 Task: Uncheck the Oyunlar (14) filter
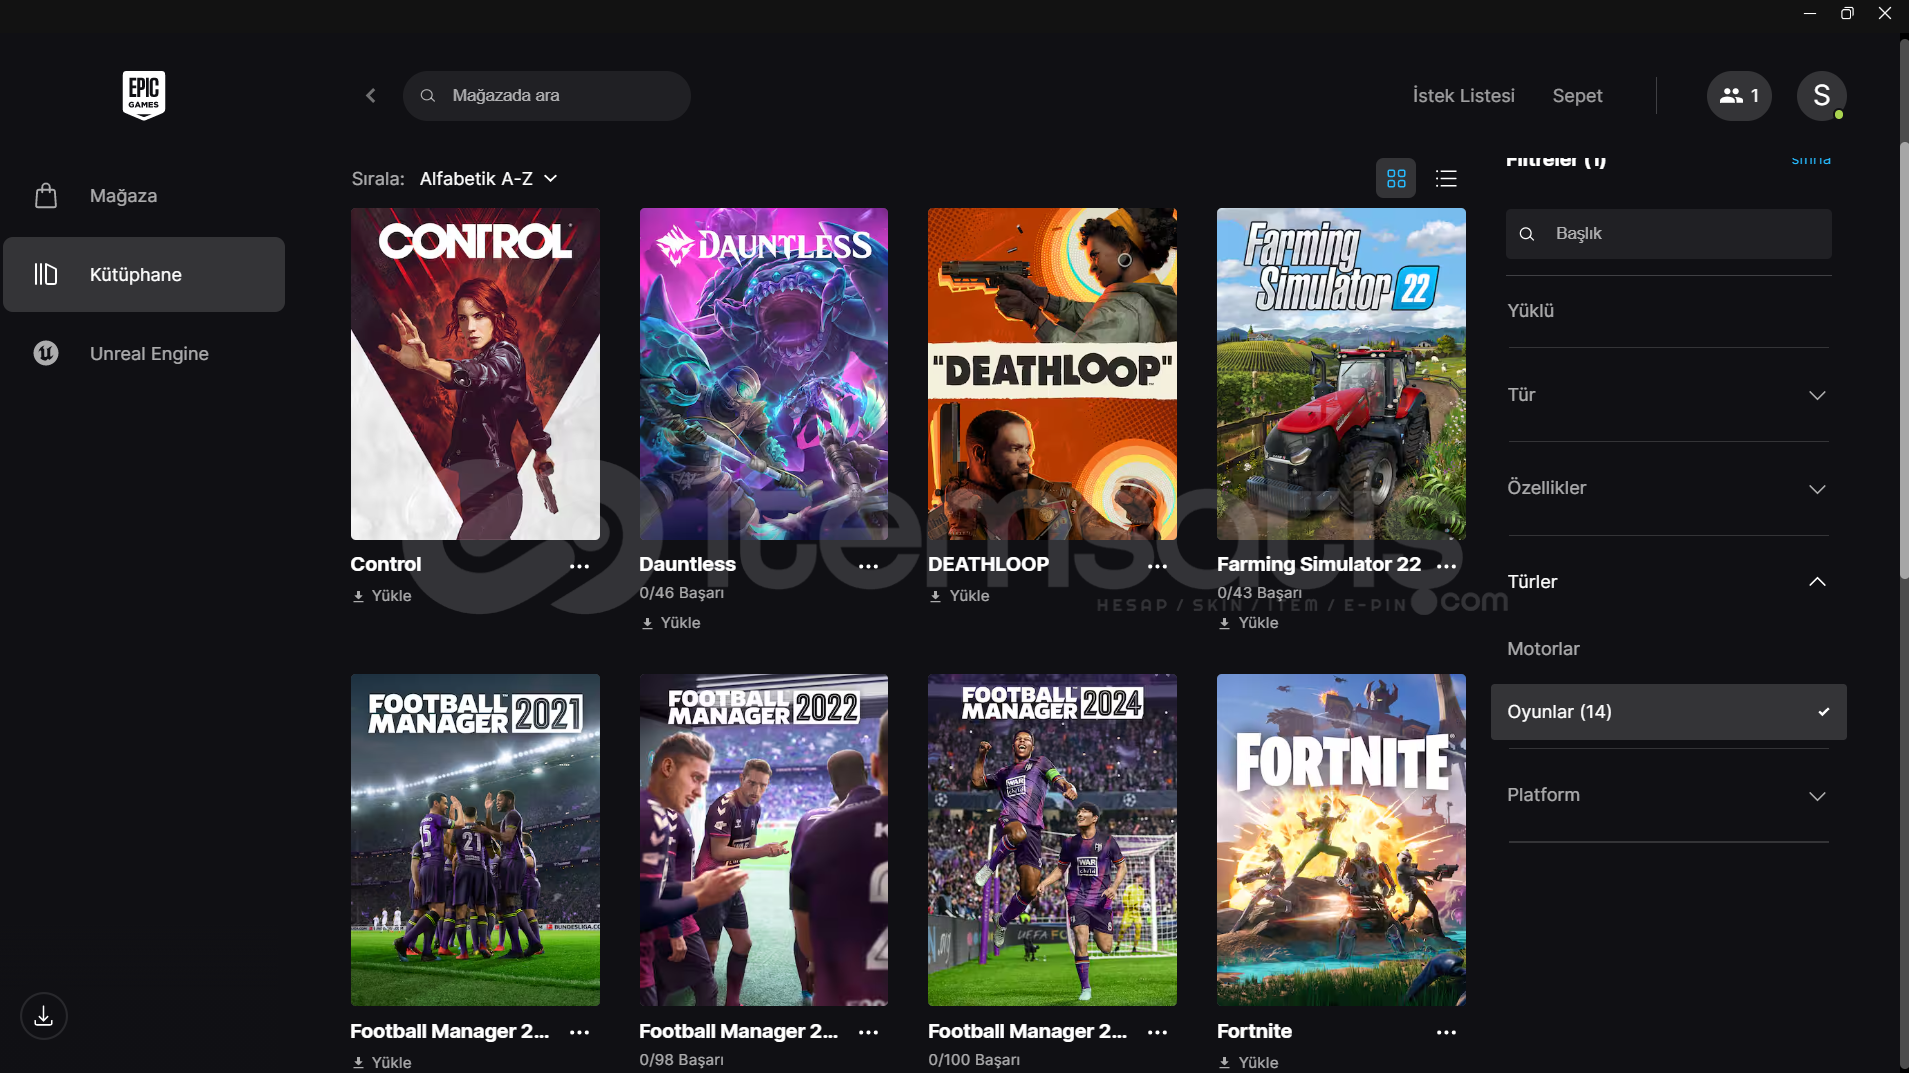[x=1668, y=712]
